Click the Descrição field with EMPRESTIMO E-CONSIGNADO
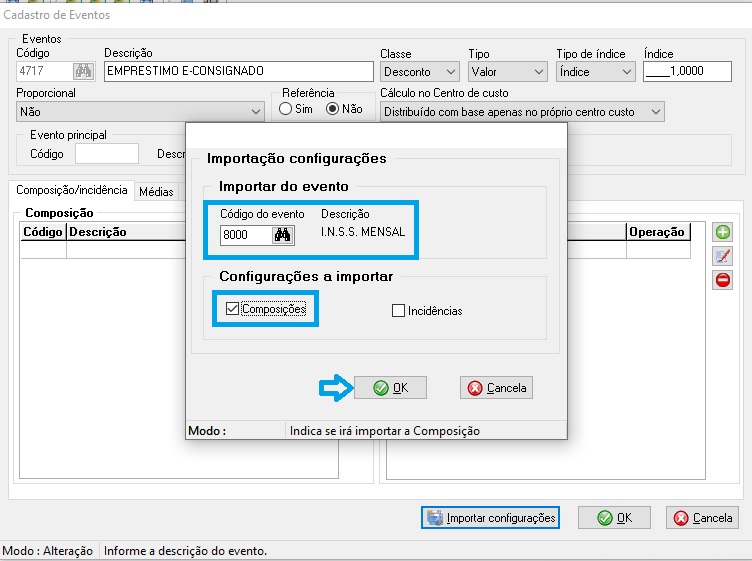Screen dimensions: 752x561 [238, 72]
